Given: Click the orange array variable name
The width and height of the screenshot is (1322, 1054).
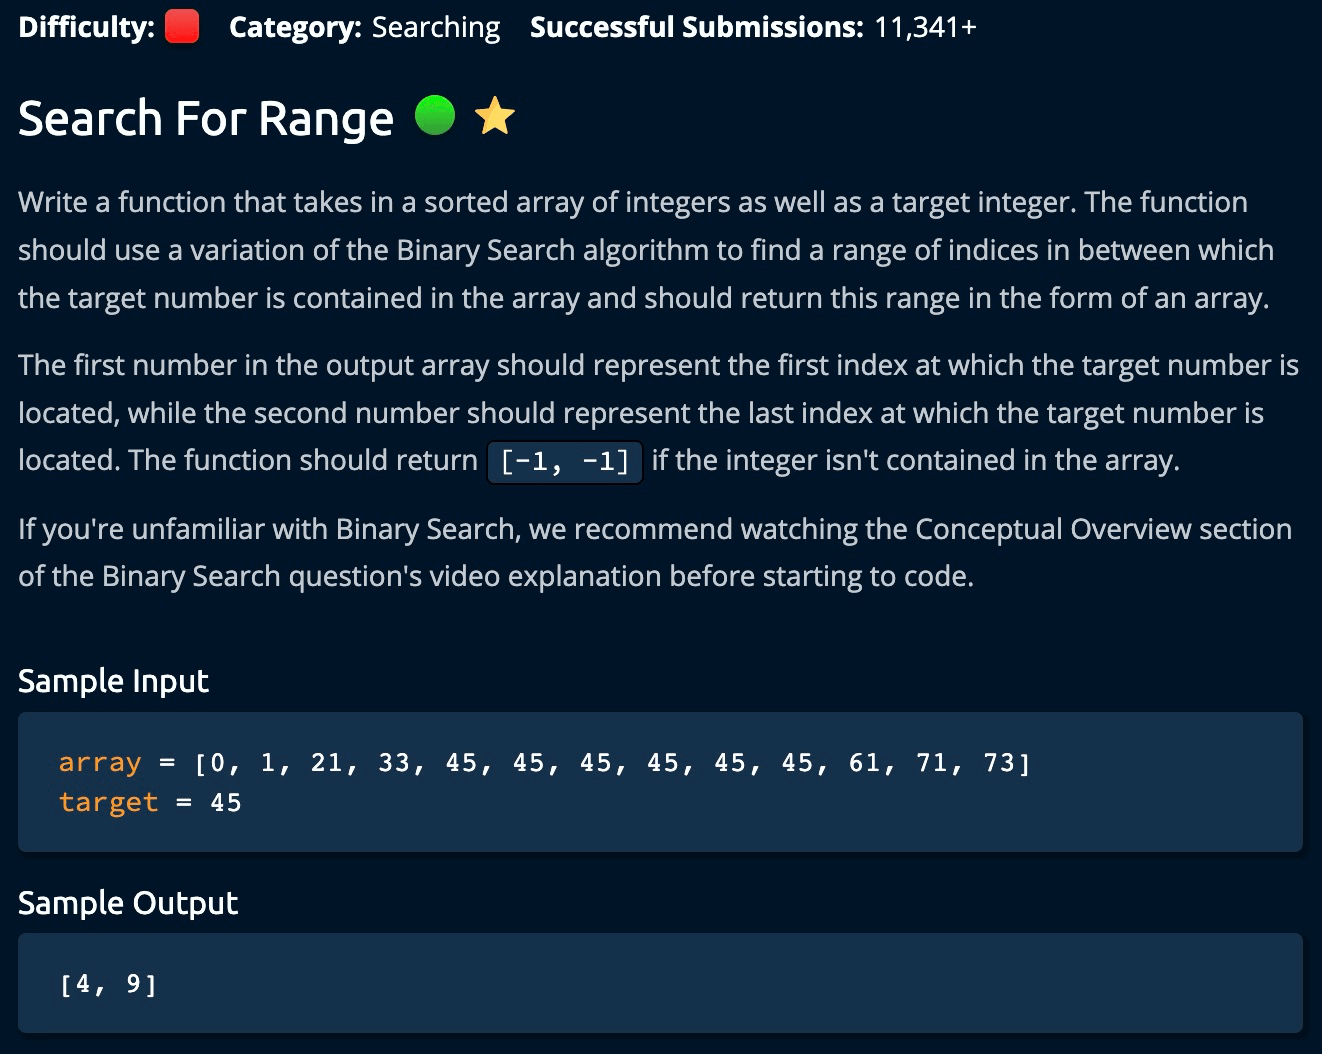Looking at the screenshot, I should point(100,763).
